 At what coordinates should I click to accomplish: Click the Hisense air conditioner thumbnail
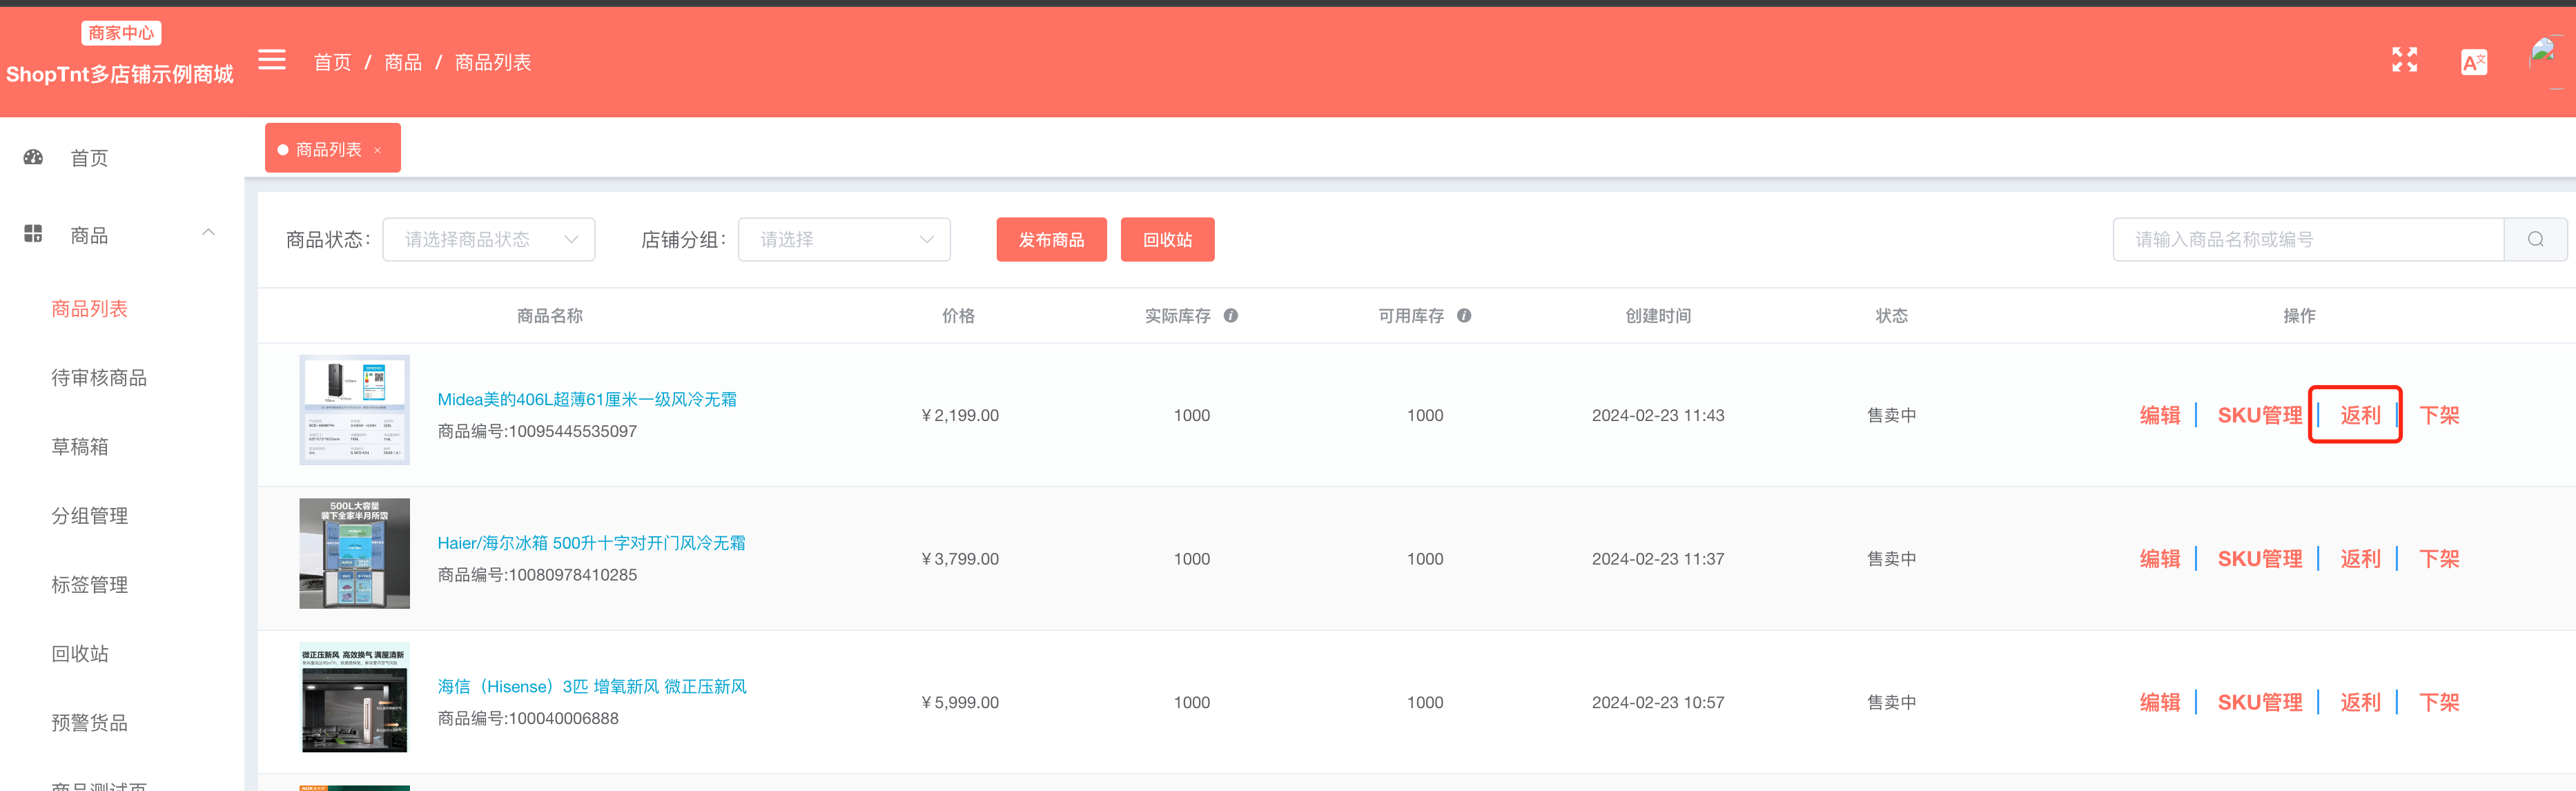(x=354, y=697)
